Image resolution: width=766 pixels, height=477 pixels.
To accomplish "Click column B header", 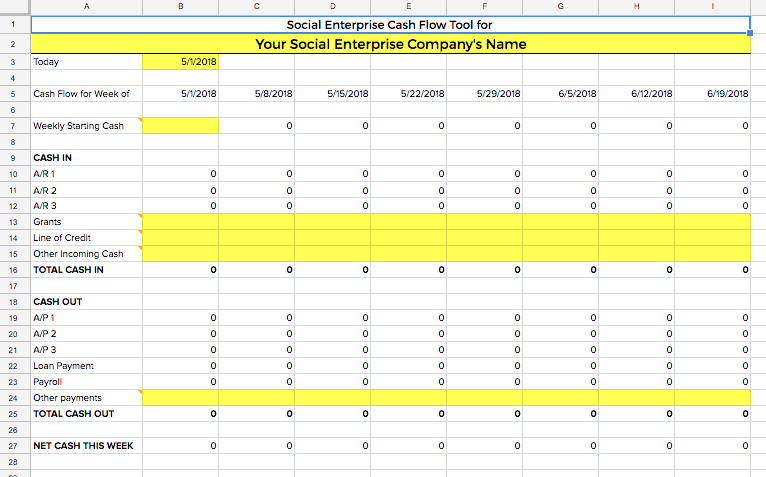I will [181, 7].
